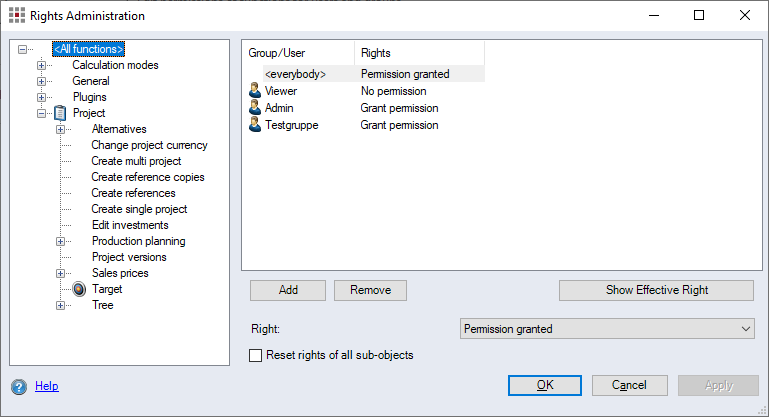Click the Project clipboard icon in tree

click(x=61, y=113)
